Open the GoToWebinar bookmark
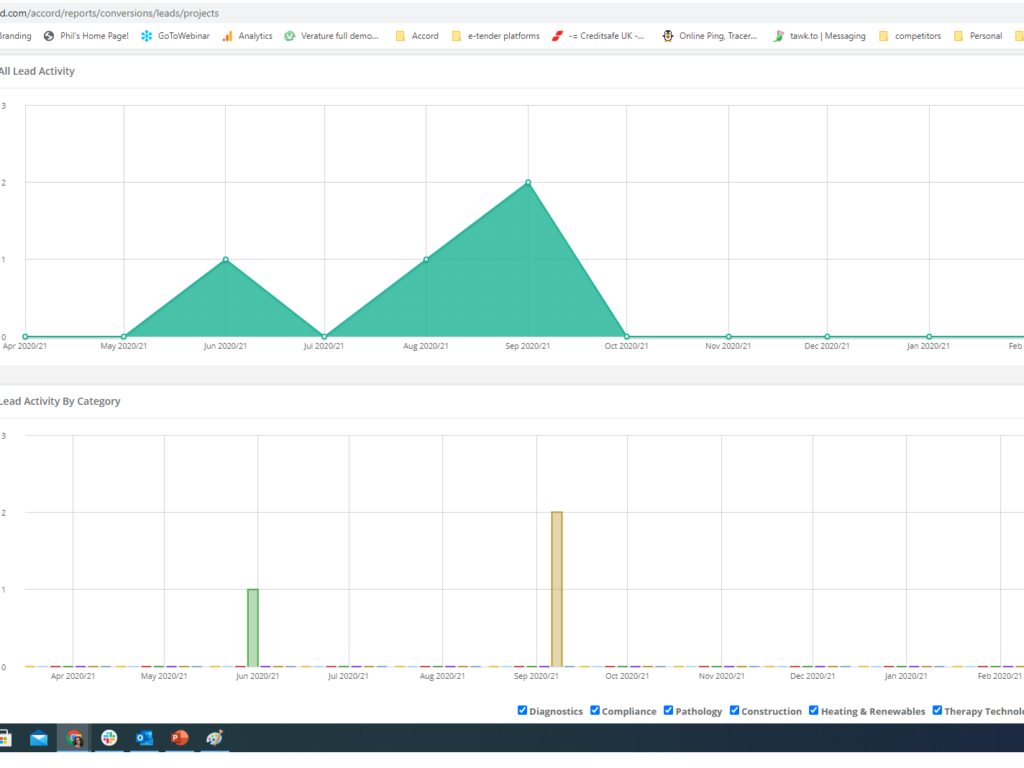This screenshot has width=1024, height=768. coord(176,36)
